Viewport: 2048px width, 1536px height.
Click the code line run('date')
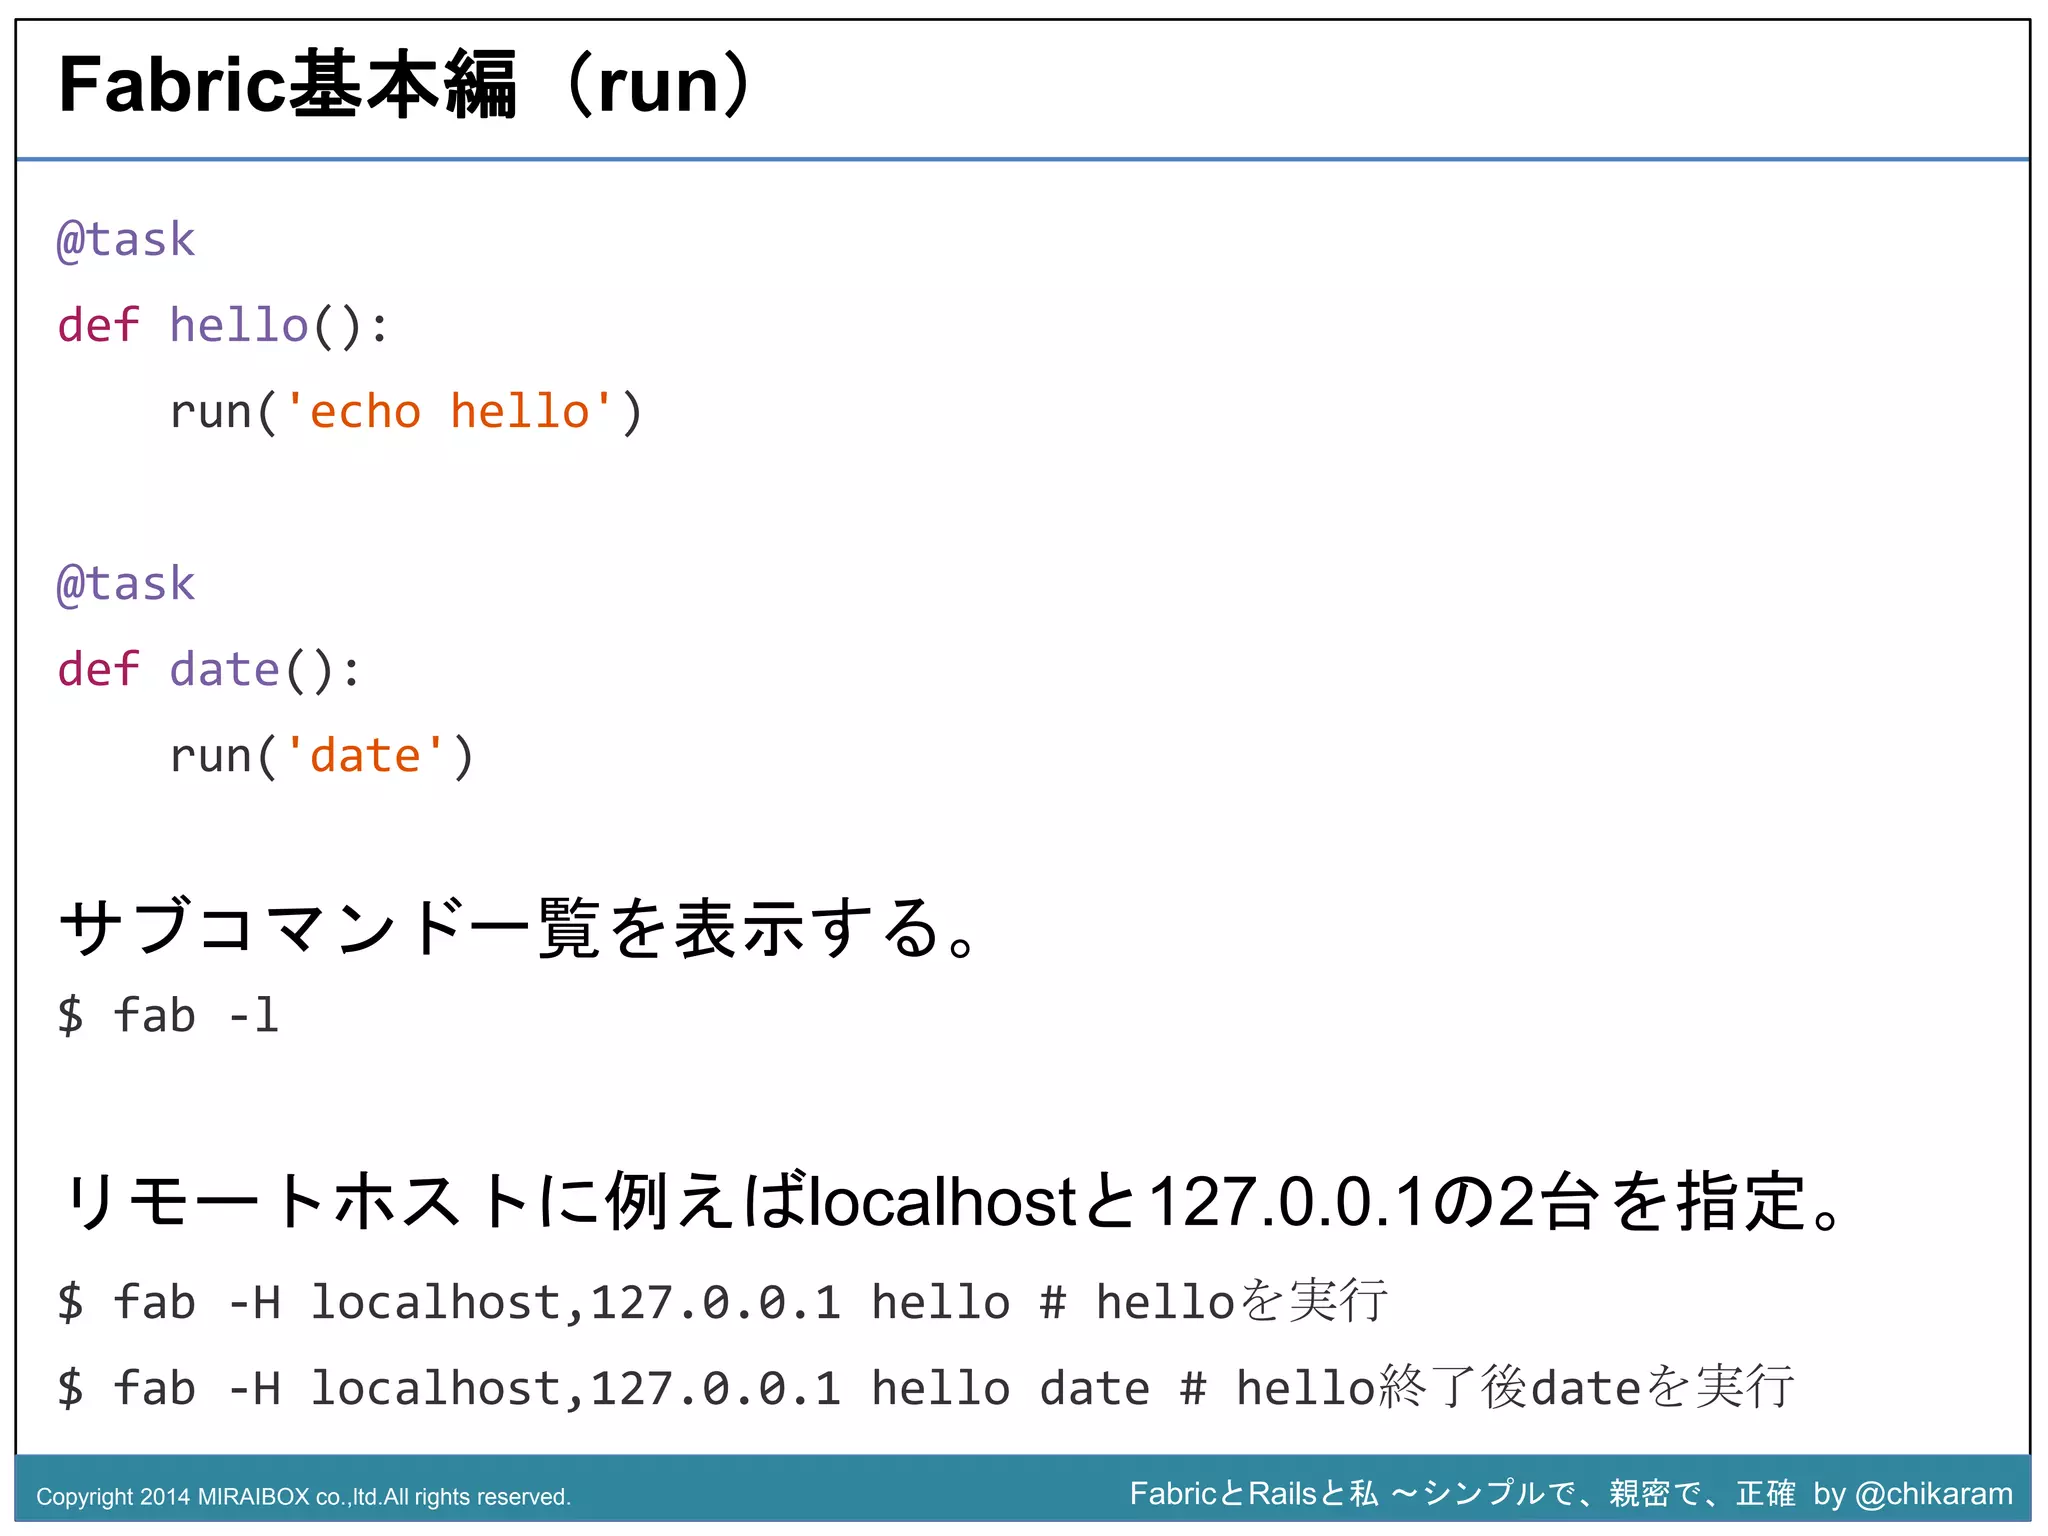(x=322, y=757)
